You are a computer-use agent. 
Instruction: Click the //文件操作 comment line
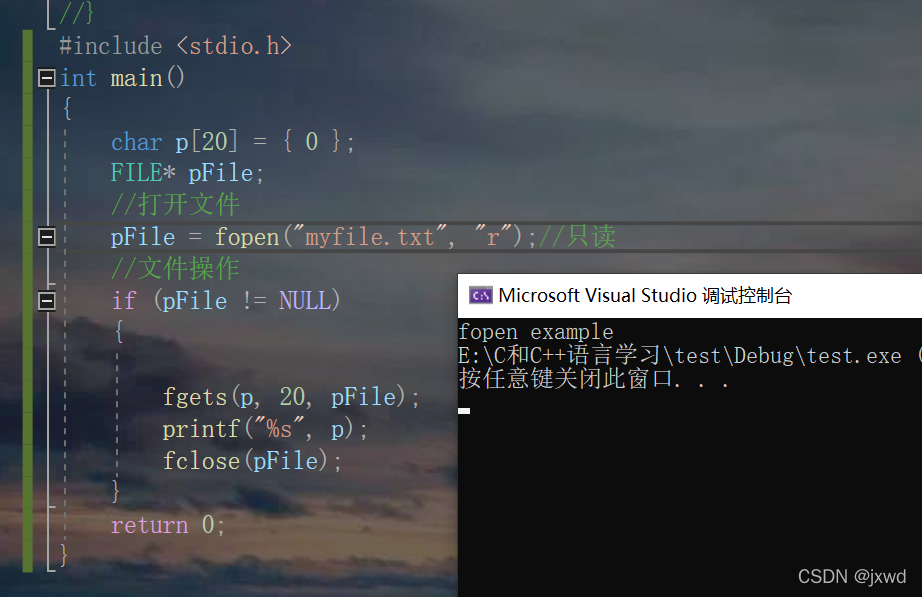point(175,269)
